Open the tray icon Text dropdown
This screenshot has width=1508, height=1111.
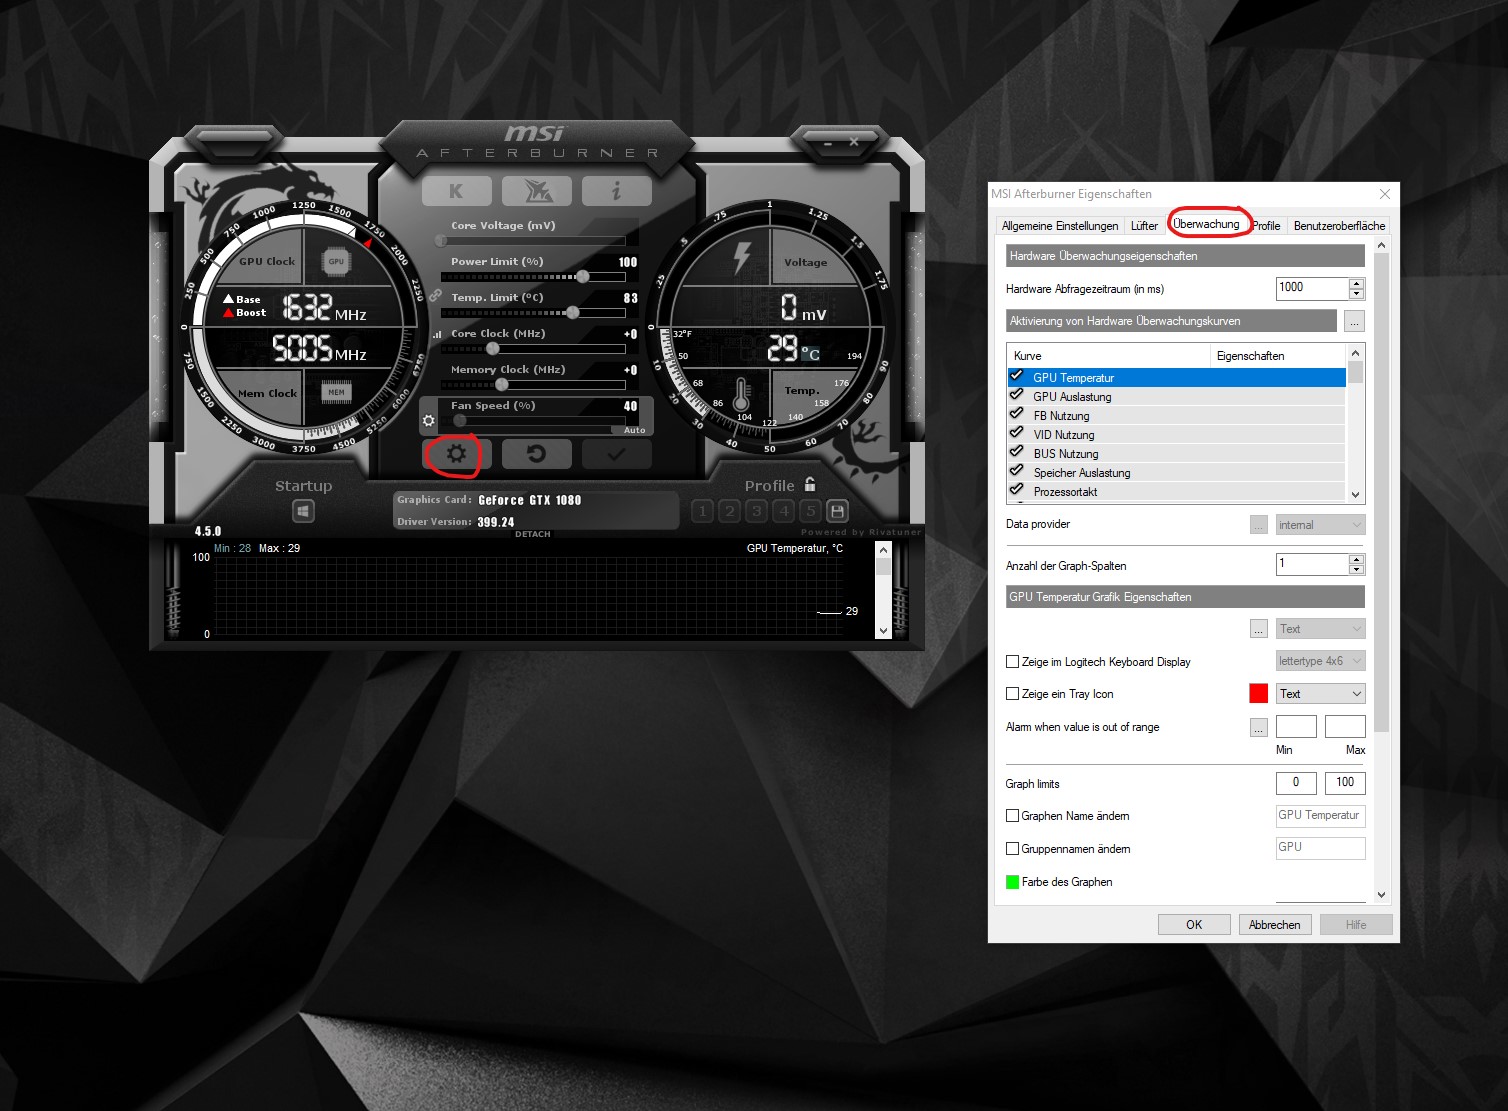pyautogui.click(x=1320, y=694)
